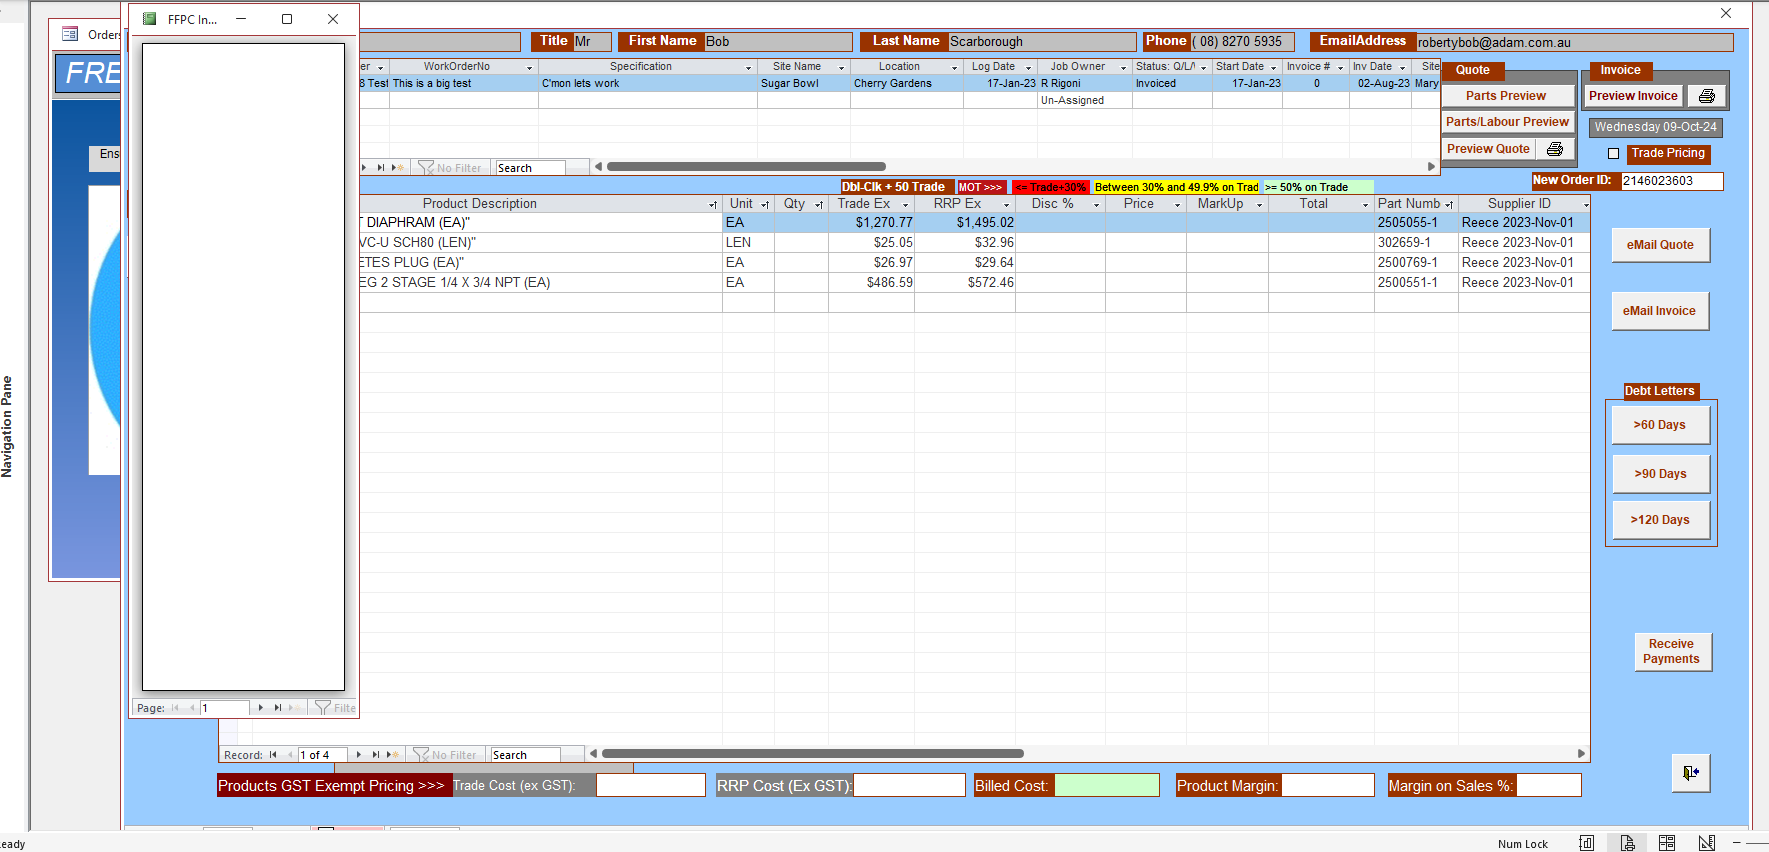
Task: Open the Trade Ex column dropdown
Action: tap(906, 204)
